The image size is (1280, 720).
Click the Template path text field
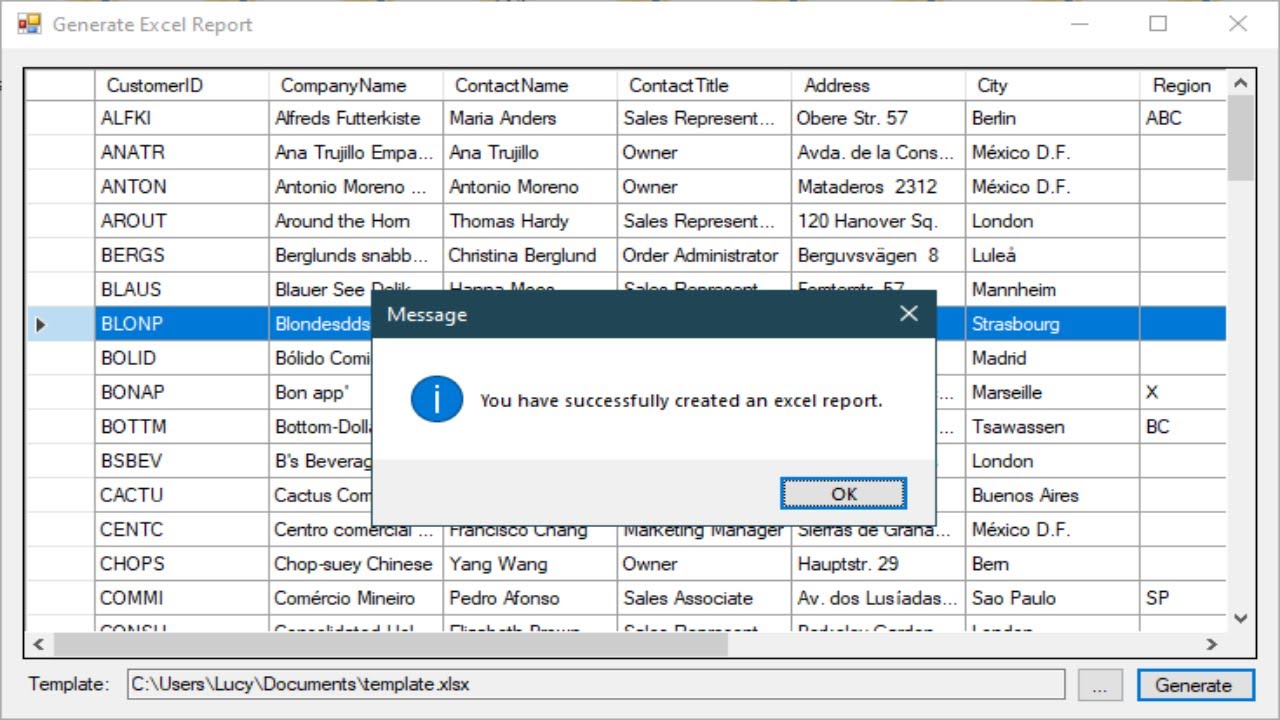click(x=596, y=685)
